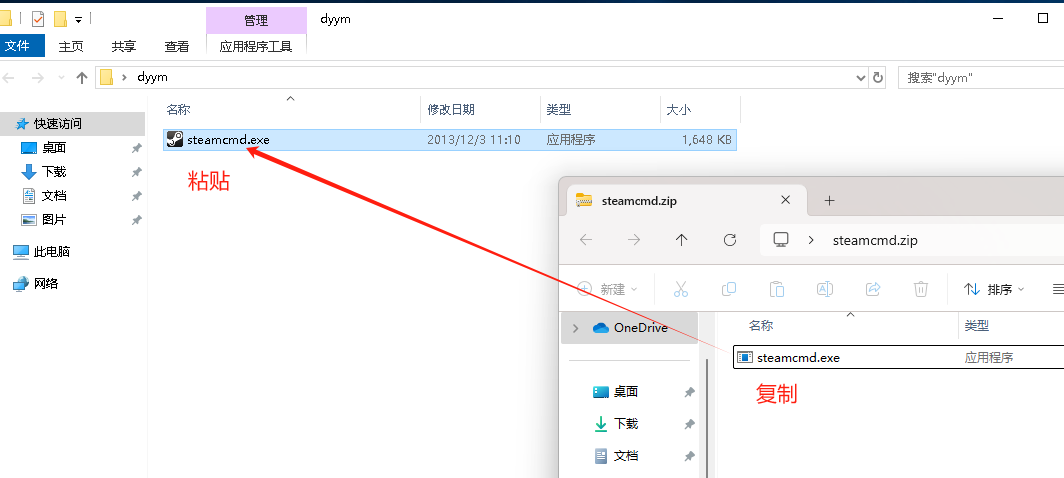Open the 应用程序工具 ribbon tab

[x=256, y=46]
